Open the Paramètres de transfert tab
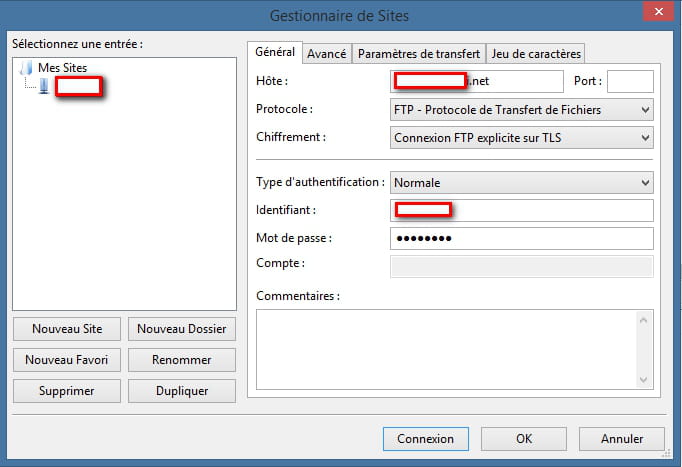This screenshot has height=467, width=682. [x=419, y=53]
